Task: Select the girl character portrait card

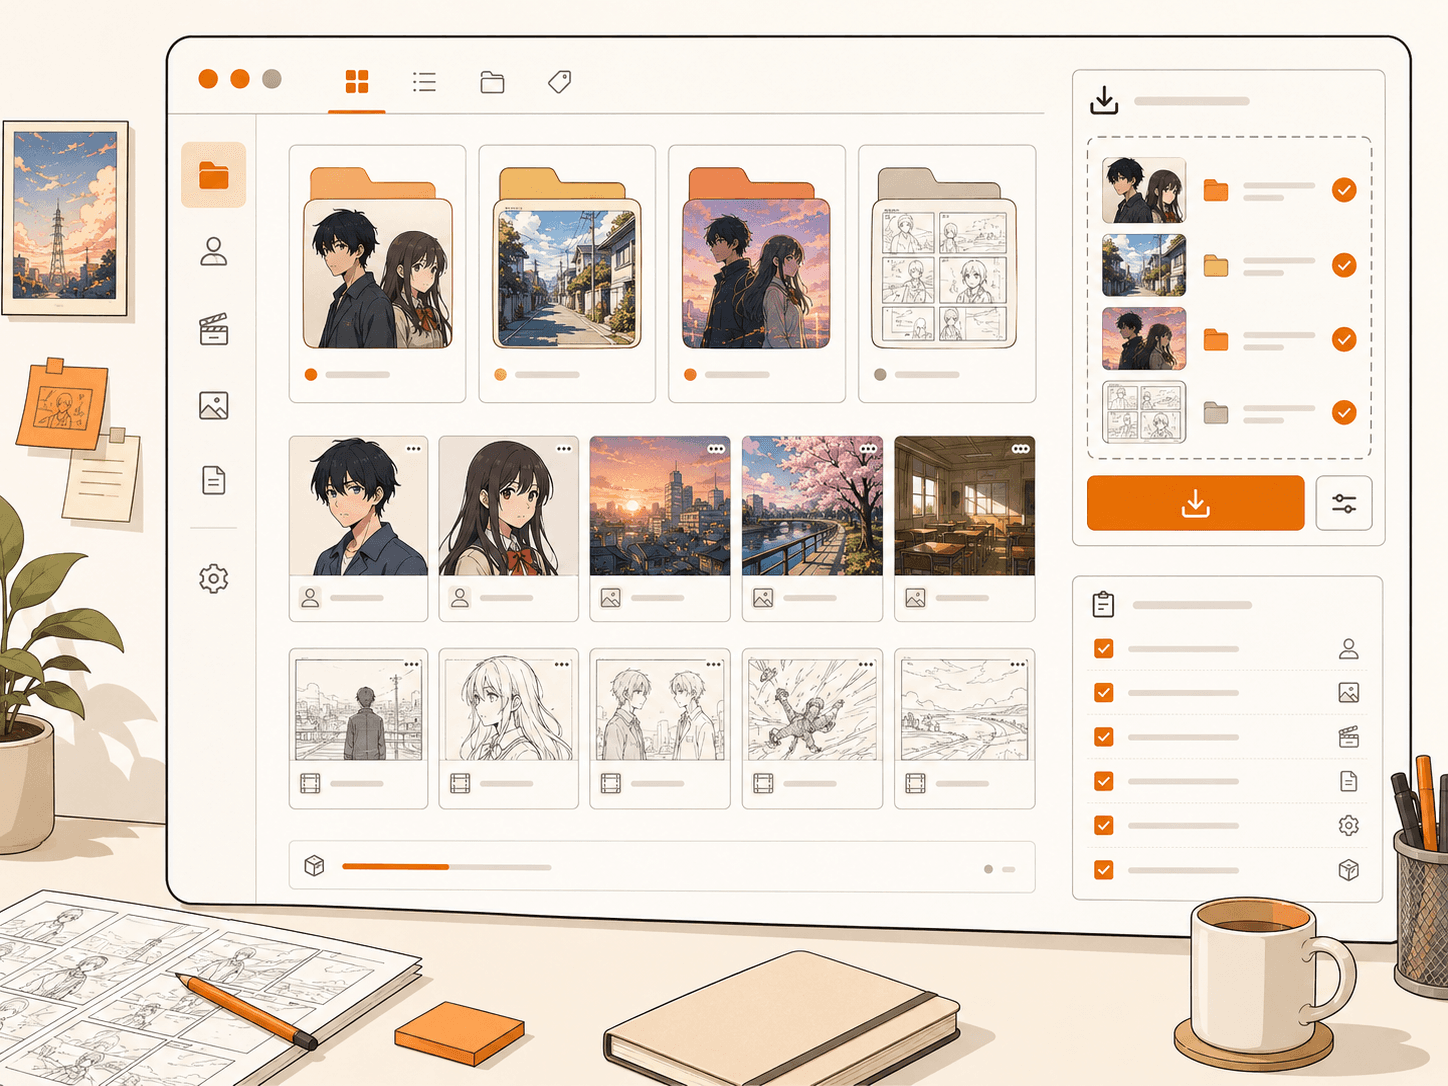Action: point(509,528)
